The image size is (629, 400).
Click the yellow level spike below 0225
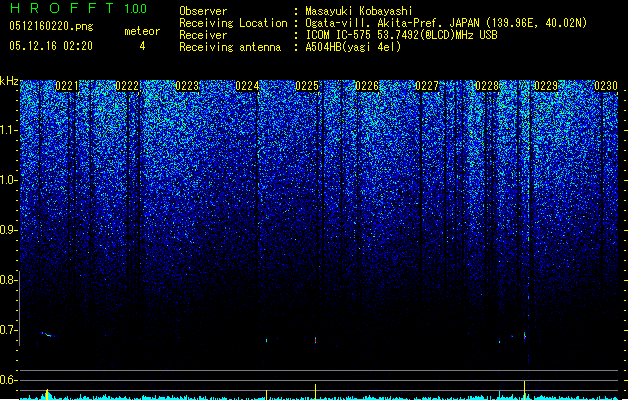[315, 391]
